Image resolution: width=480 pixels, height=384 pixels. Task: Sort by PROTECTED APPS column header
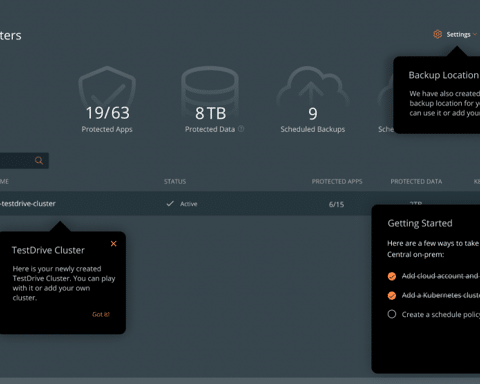337,181
